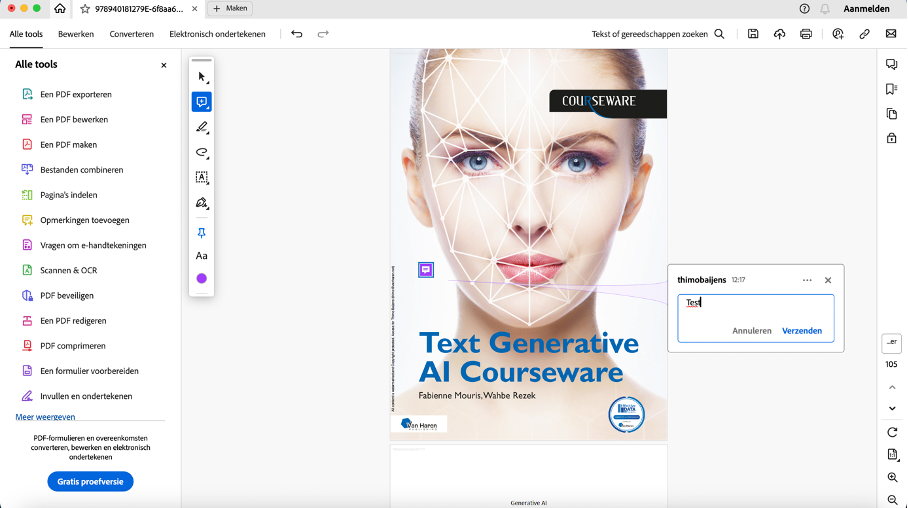908x508 pixels.
Task: Open search with magnifier icon
Action: pos(719,34)
